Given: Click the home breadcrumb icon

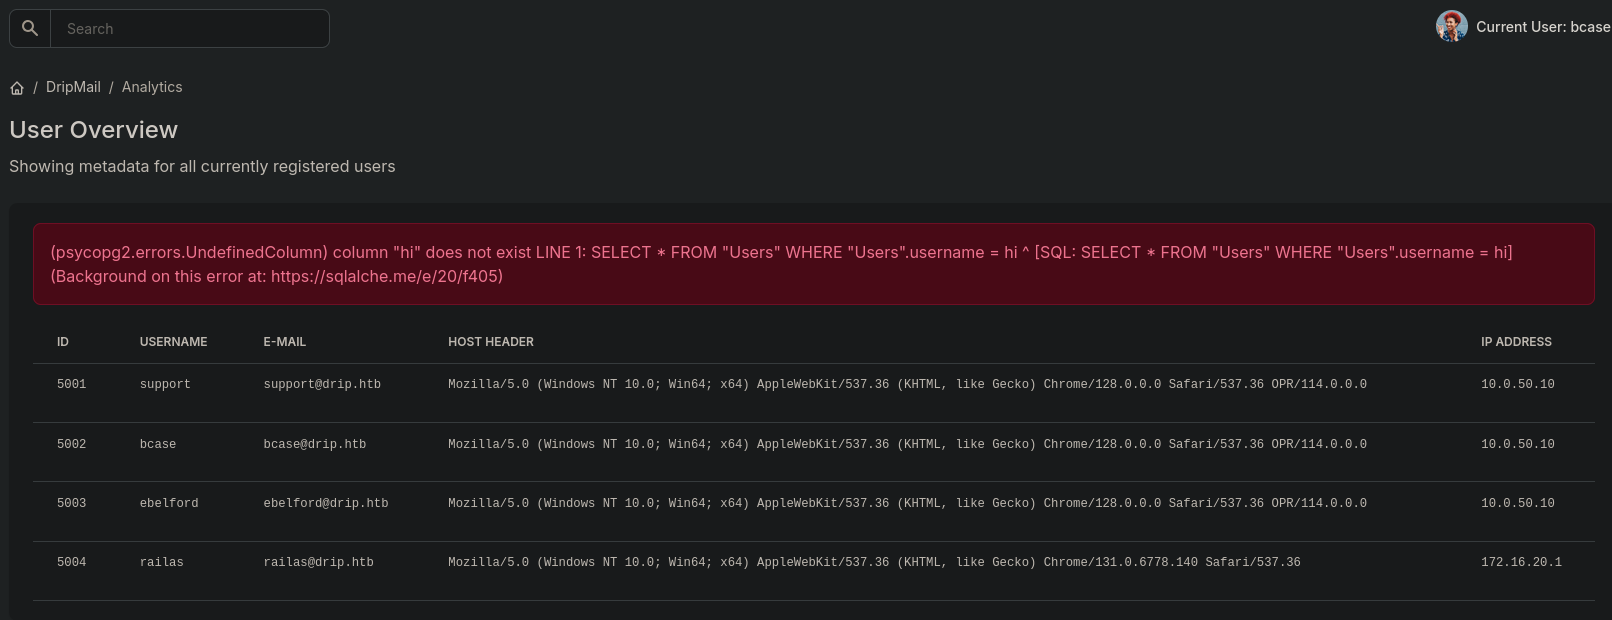Looking at the screenshot, I should tap(17, 88).
